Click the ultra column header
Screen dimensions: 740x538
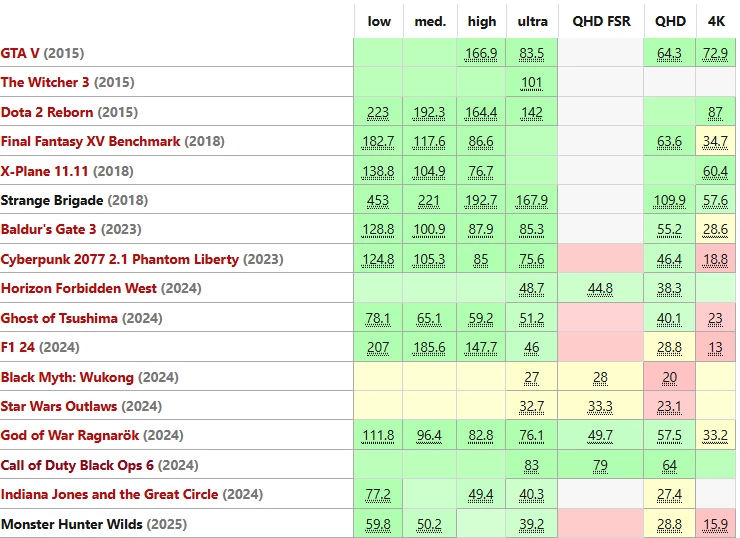(532, 22)
